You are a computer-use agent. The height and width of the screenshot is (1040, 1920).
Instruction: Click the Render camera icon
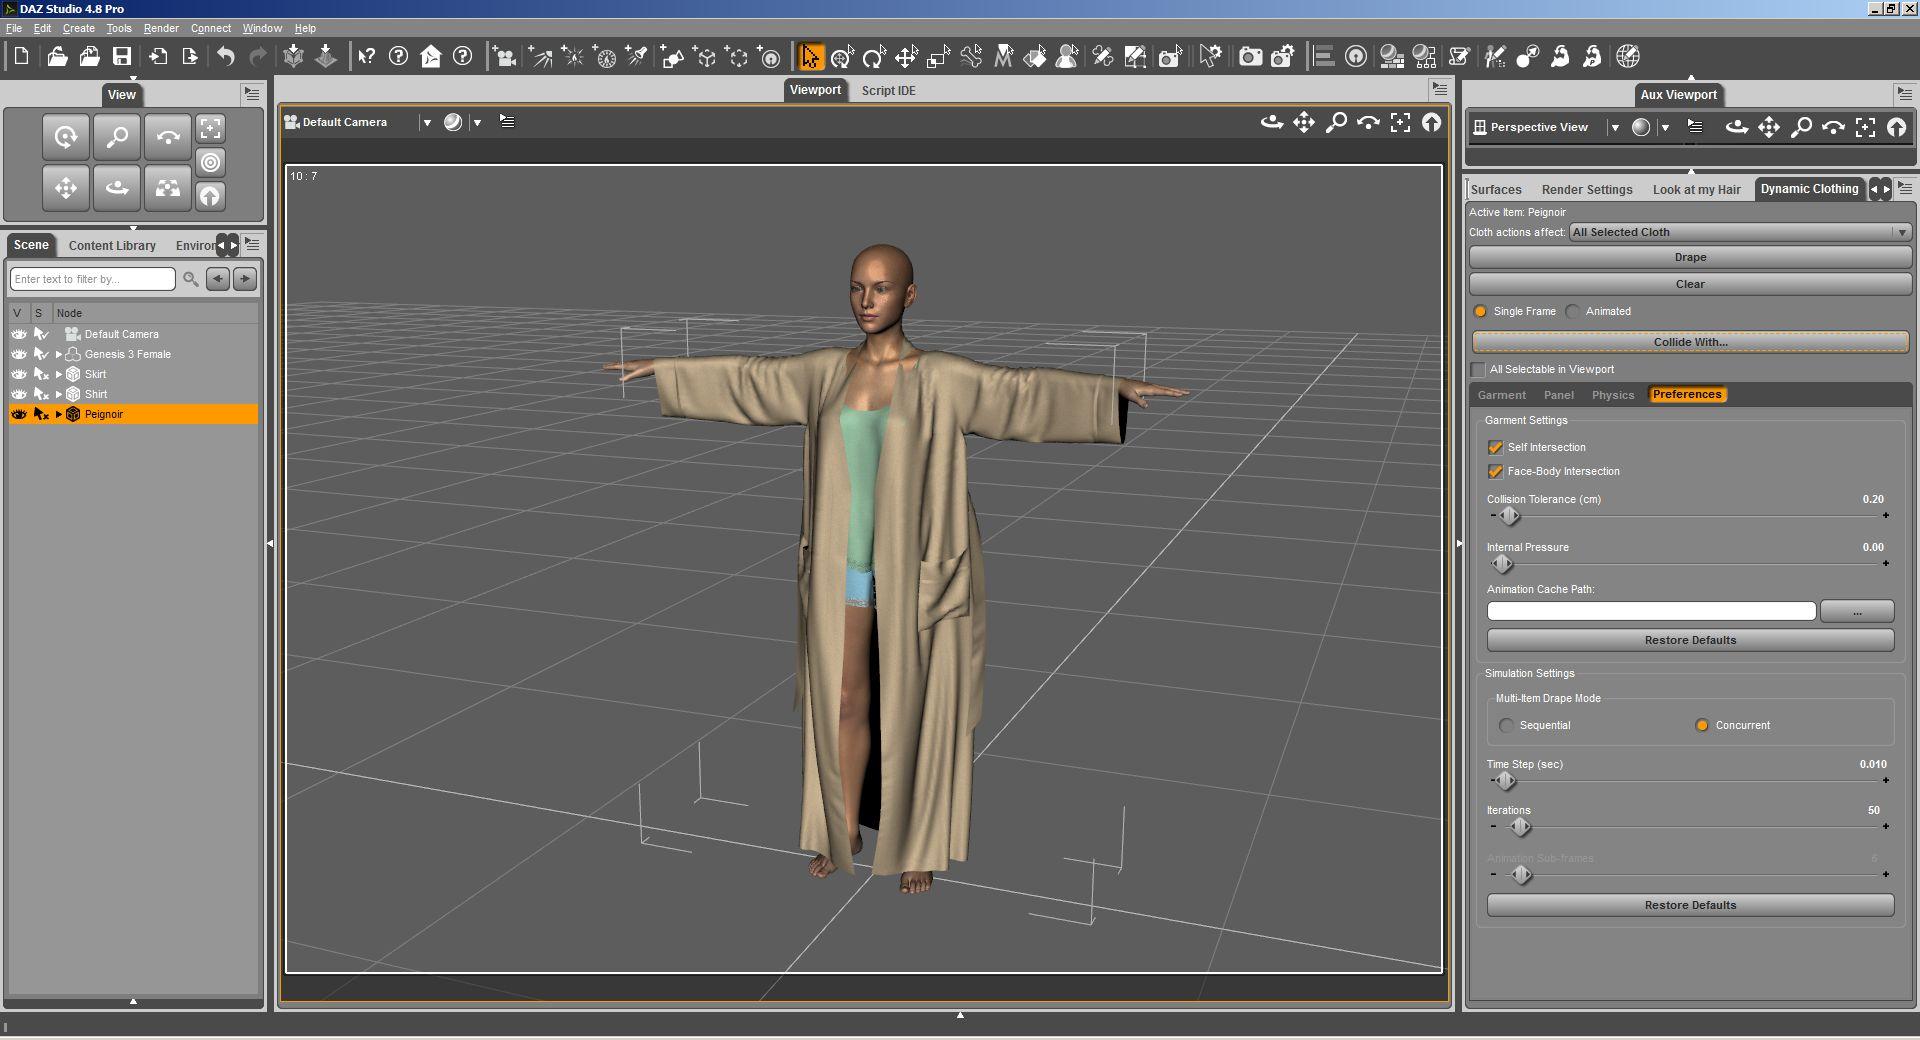point(1250,57)
